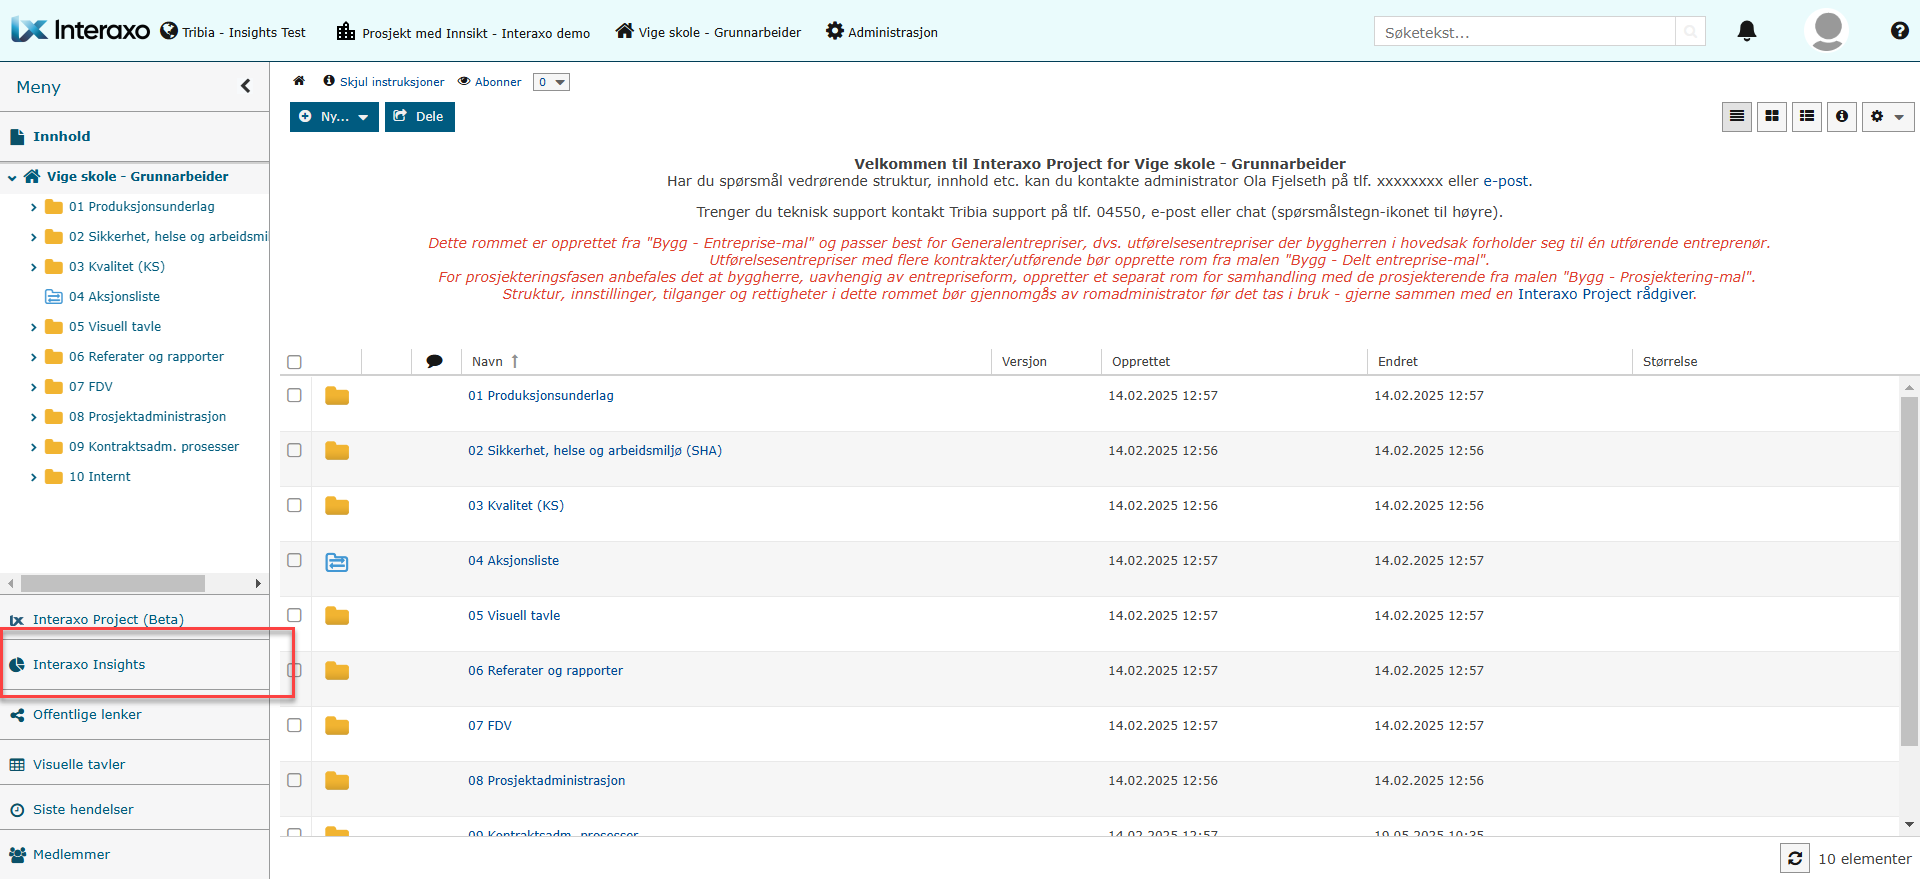Image resolution: width=1920 pixels, height=879 pixels.
Task: Check the 08 Prosjektadministrasjon row
Action: [294, 780]
